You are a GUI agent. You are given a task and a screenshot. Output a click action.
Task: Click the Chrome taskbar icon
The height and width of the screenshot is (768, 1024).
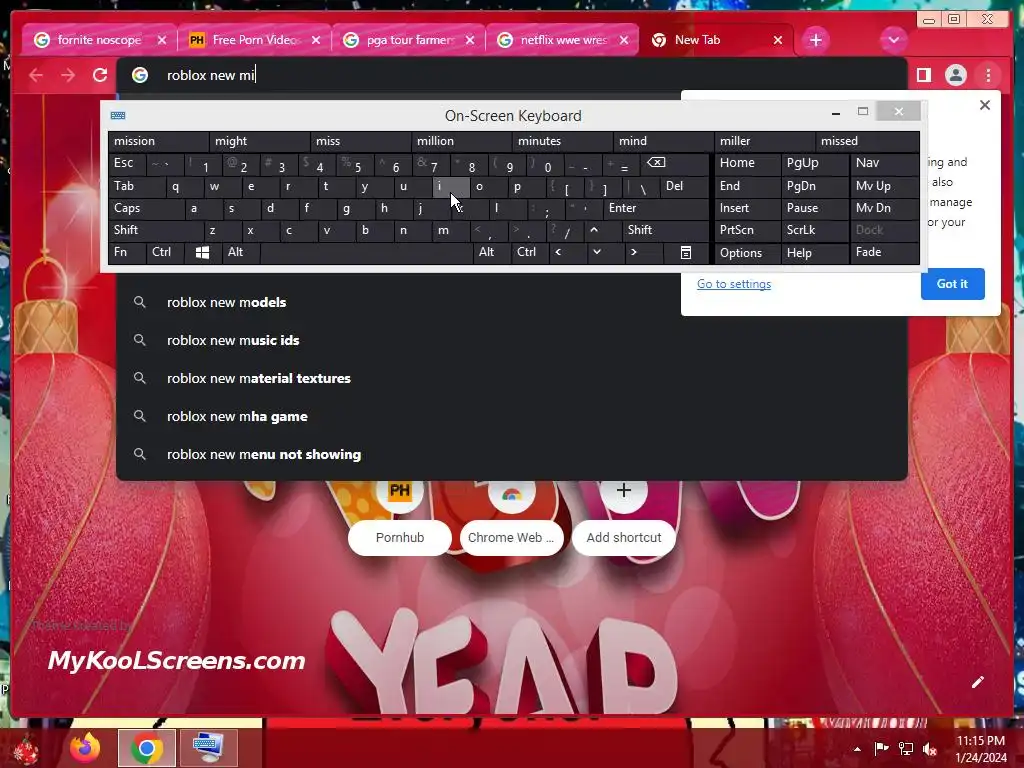147,748
